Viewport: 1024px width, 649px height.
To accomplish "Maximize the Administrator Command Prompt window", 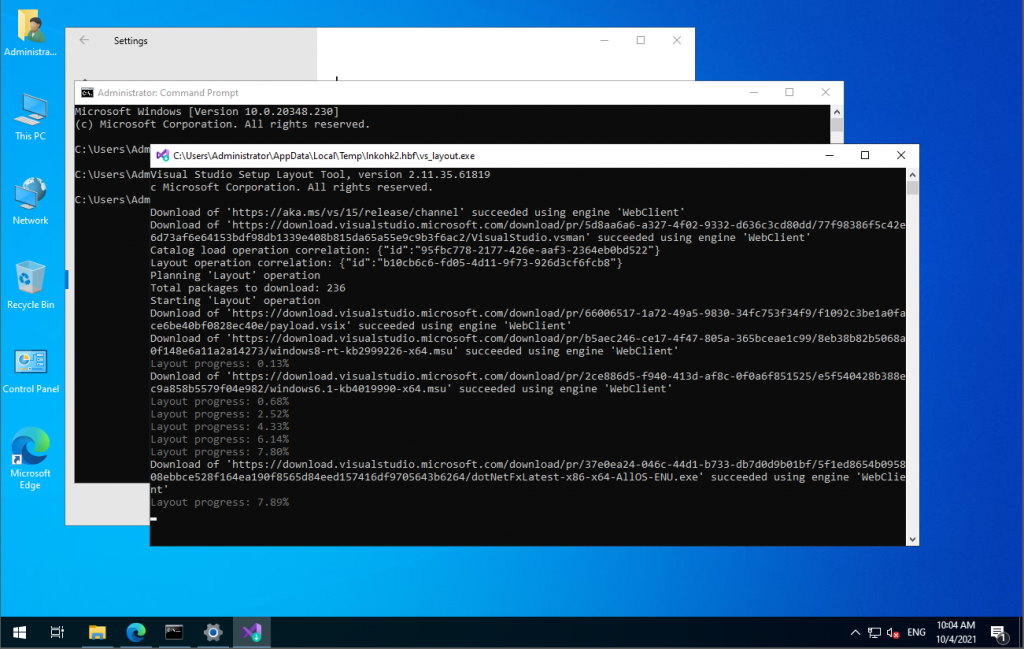I will point(789,93).
